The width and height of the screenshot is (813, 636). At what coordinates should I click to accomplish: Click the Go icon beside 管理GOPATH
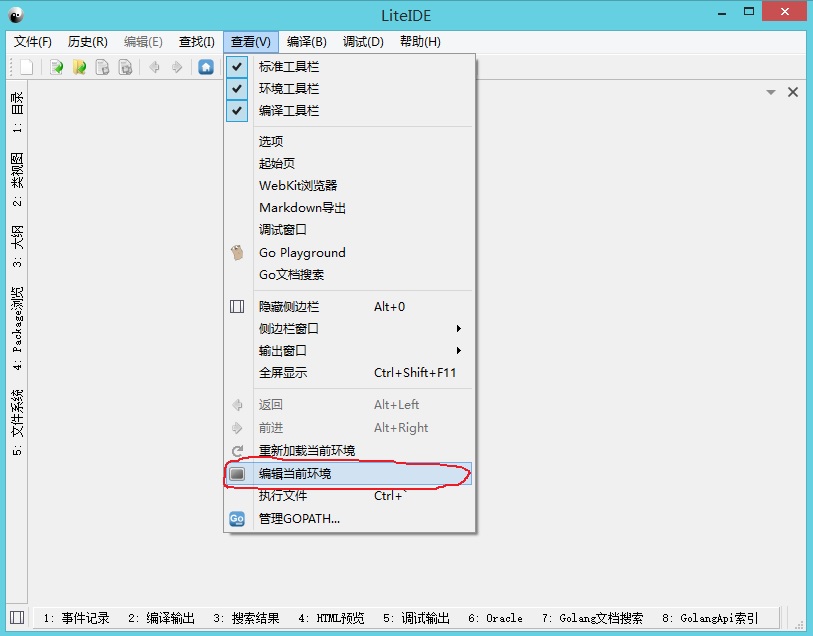(237, 519)
